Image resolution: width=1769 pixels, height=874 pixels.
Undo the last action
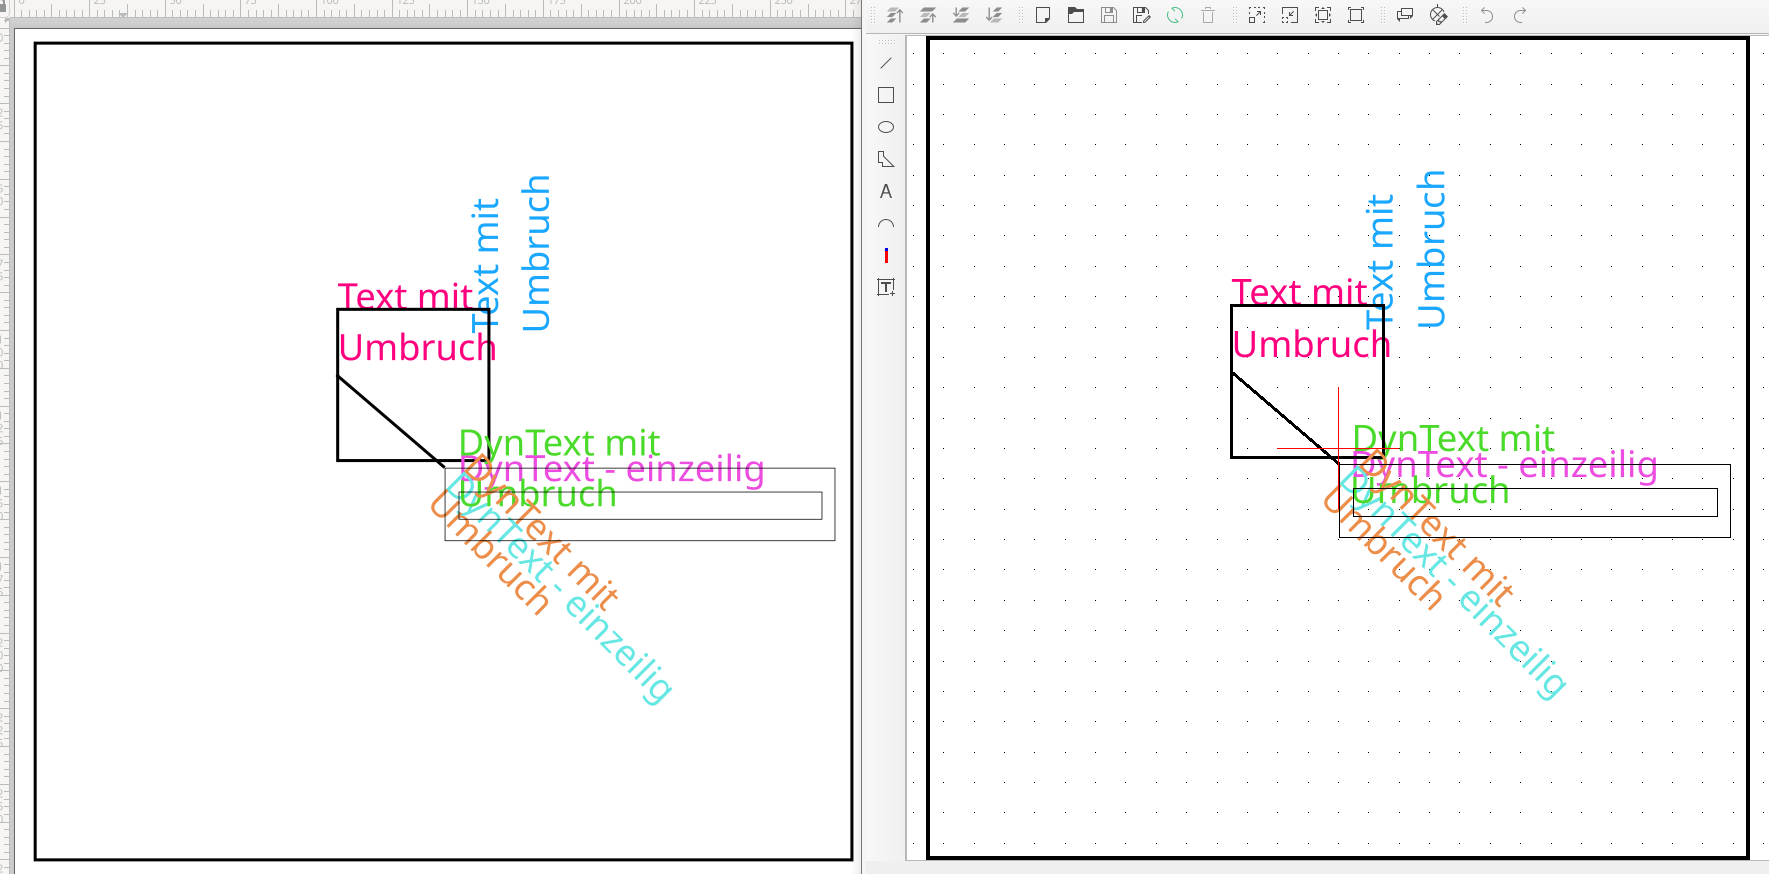1487,15
